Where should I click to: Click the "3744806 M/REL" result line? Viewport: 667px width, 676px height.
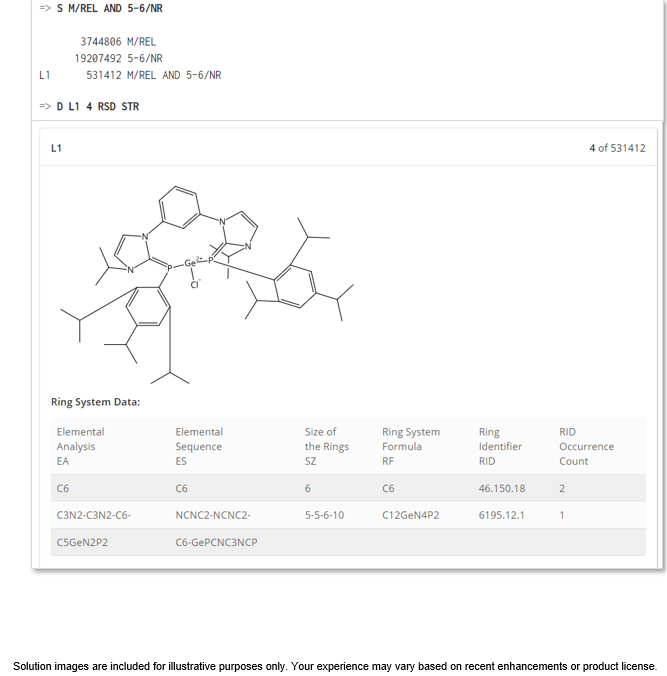coord(118,42)
